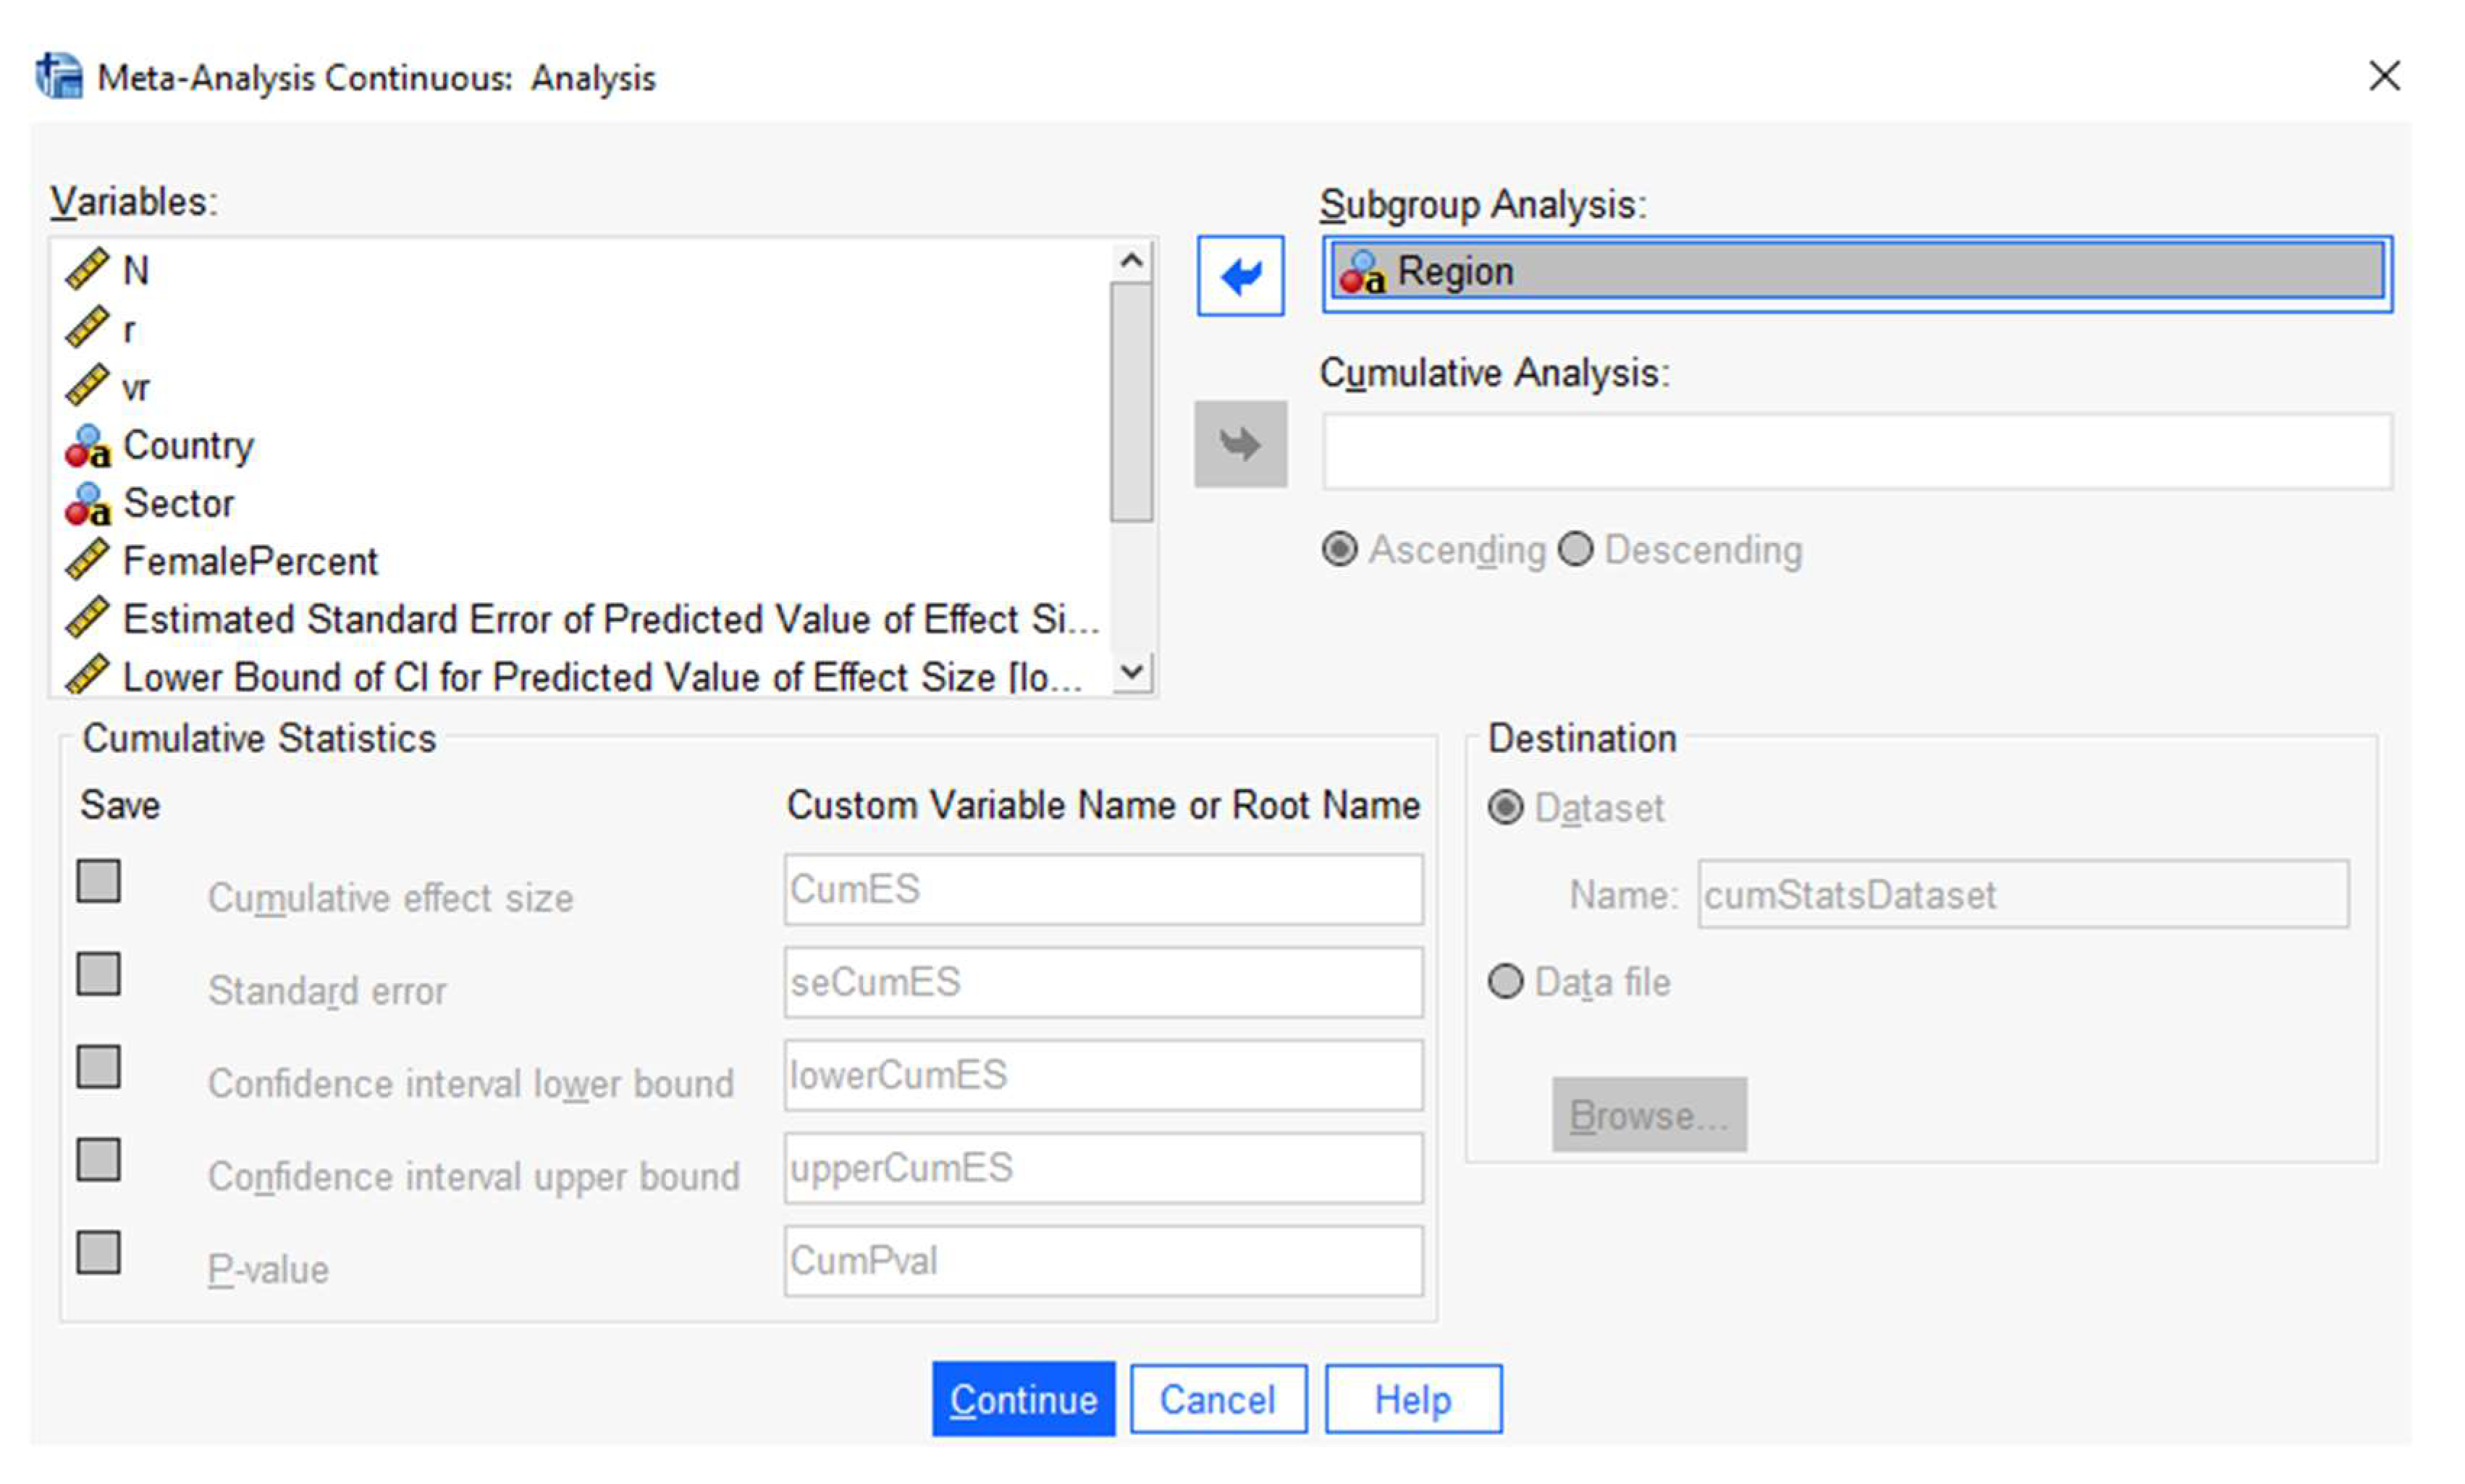
Task: Select the vr variable in the list
Action: (135, 388)
